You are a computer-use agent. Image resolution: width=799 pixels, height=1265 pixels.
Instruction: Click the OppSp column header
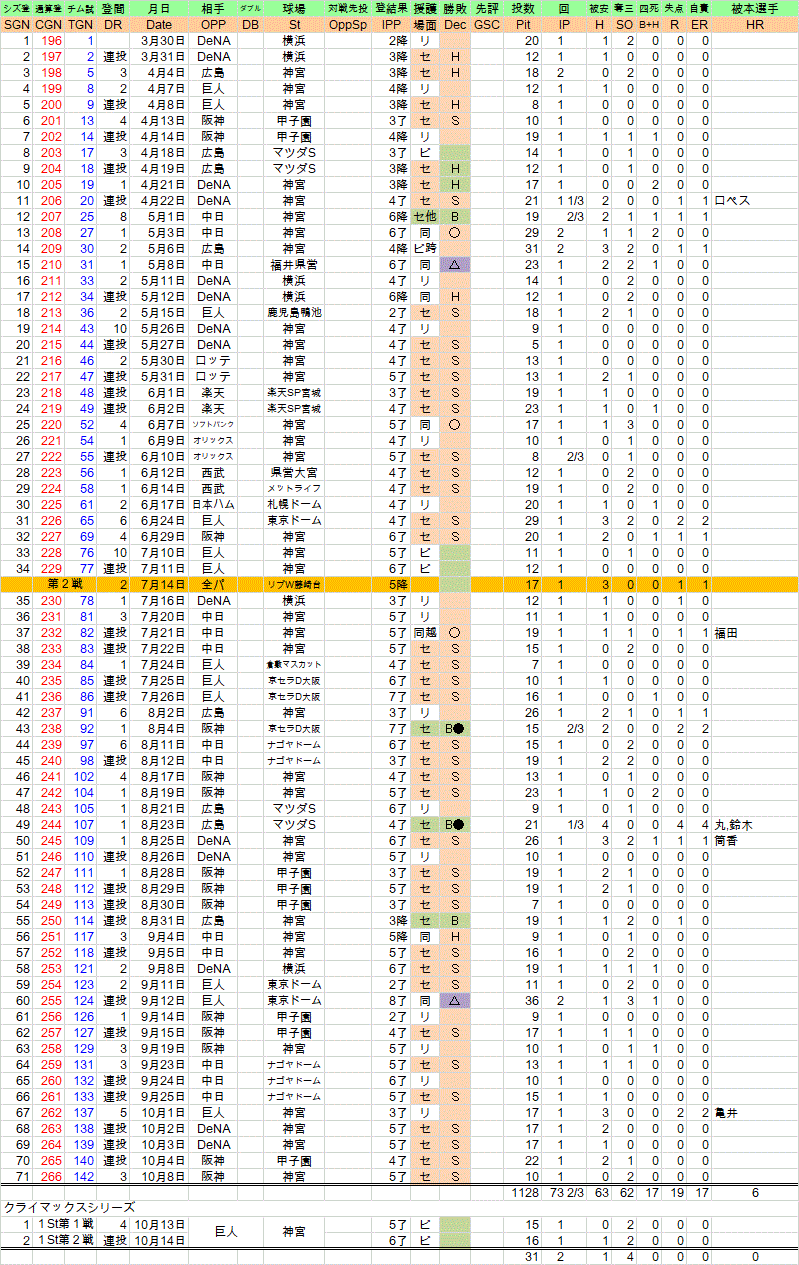click(347, 24)
